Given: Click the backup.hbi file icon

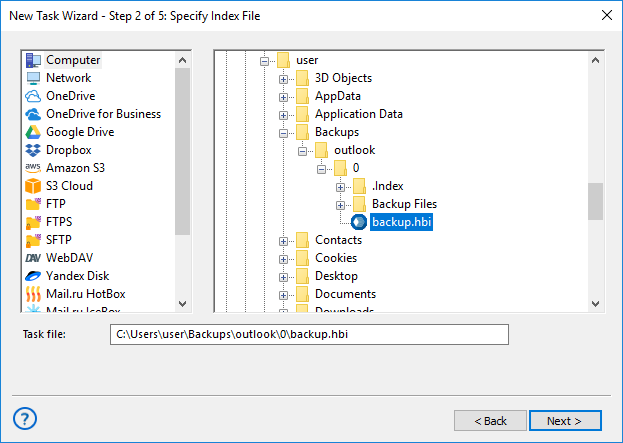Looking at the screenshot, I should 359,222.
